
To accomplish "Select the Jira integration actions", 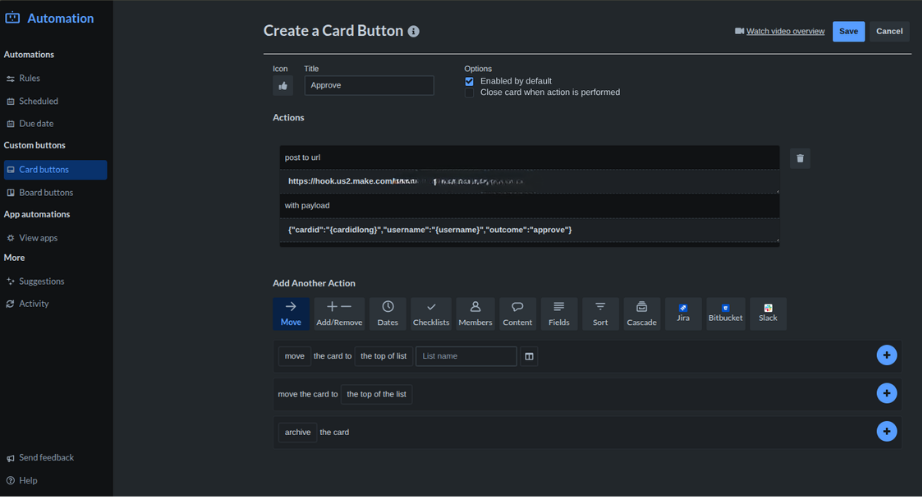I will [x=683, y=313].
